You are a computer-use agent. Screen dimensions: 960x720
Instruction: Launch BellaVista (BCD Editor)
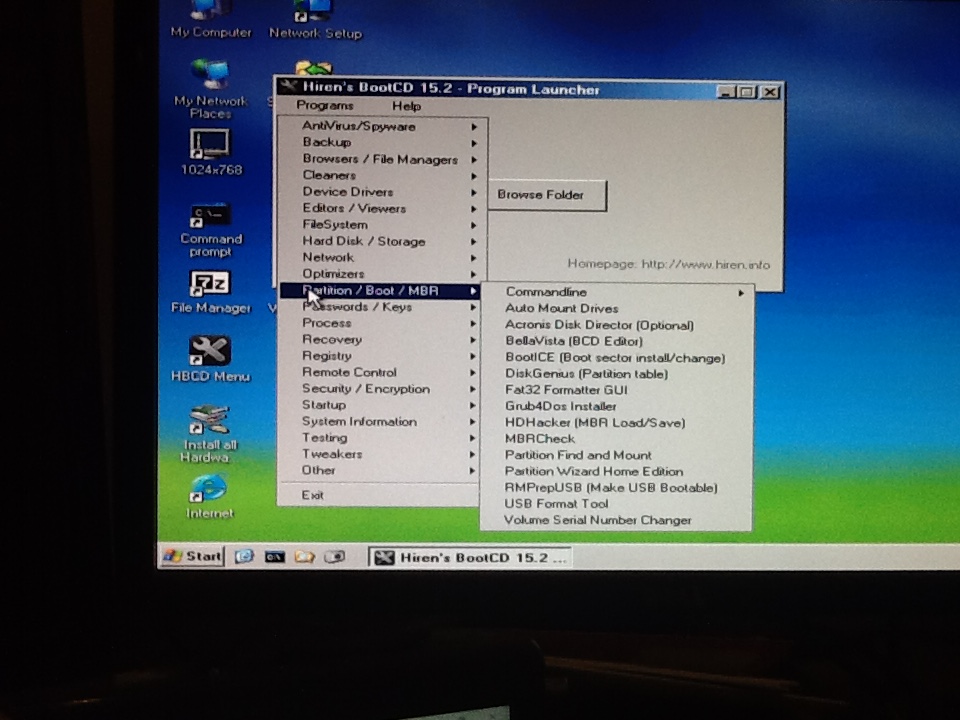(x=617, y=341)
